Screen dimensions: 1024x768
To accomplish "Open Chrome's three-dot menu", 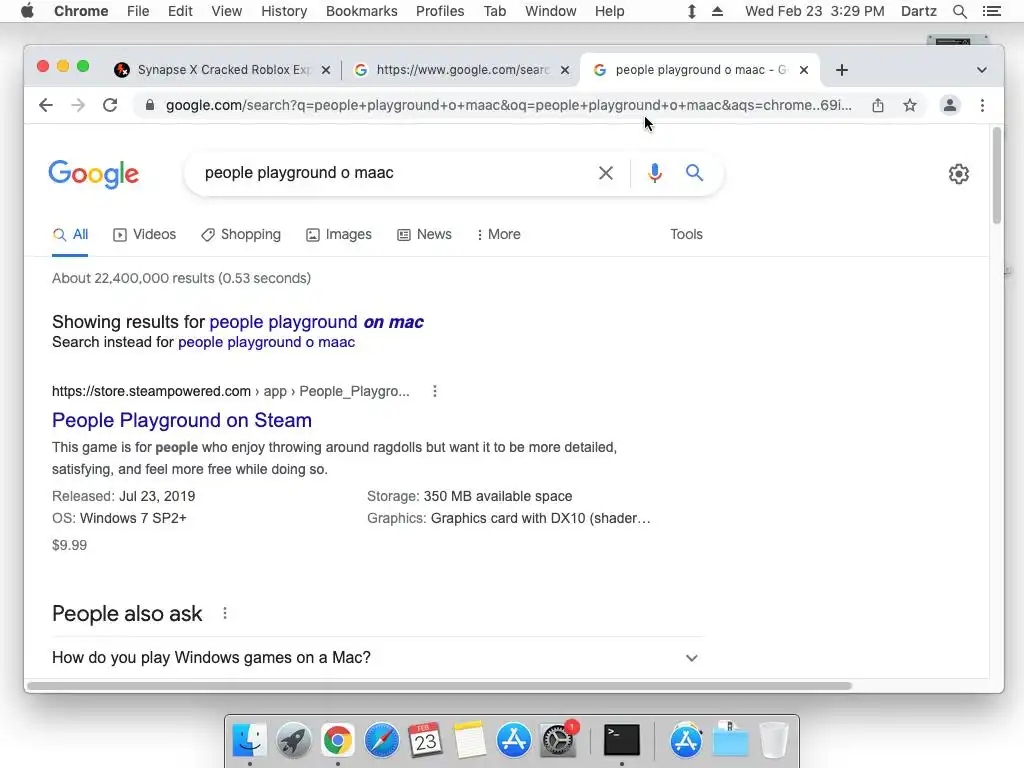I will click(982, 105).
